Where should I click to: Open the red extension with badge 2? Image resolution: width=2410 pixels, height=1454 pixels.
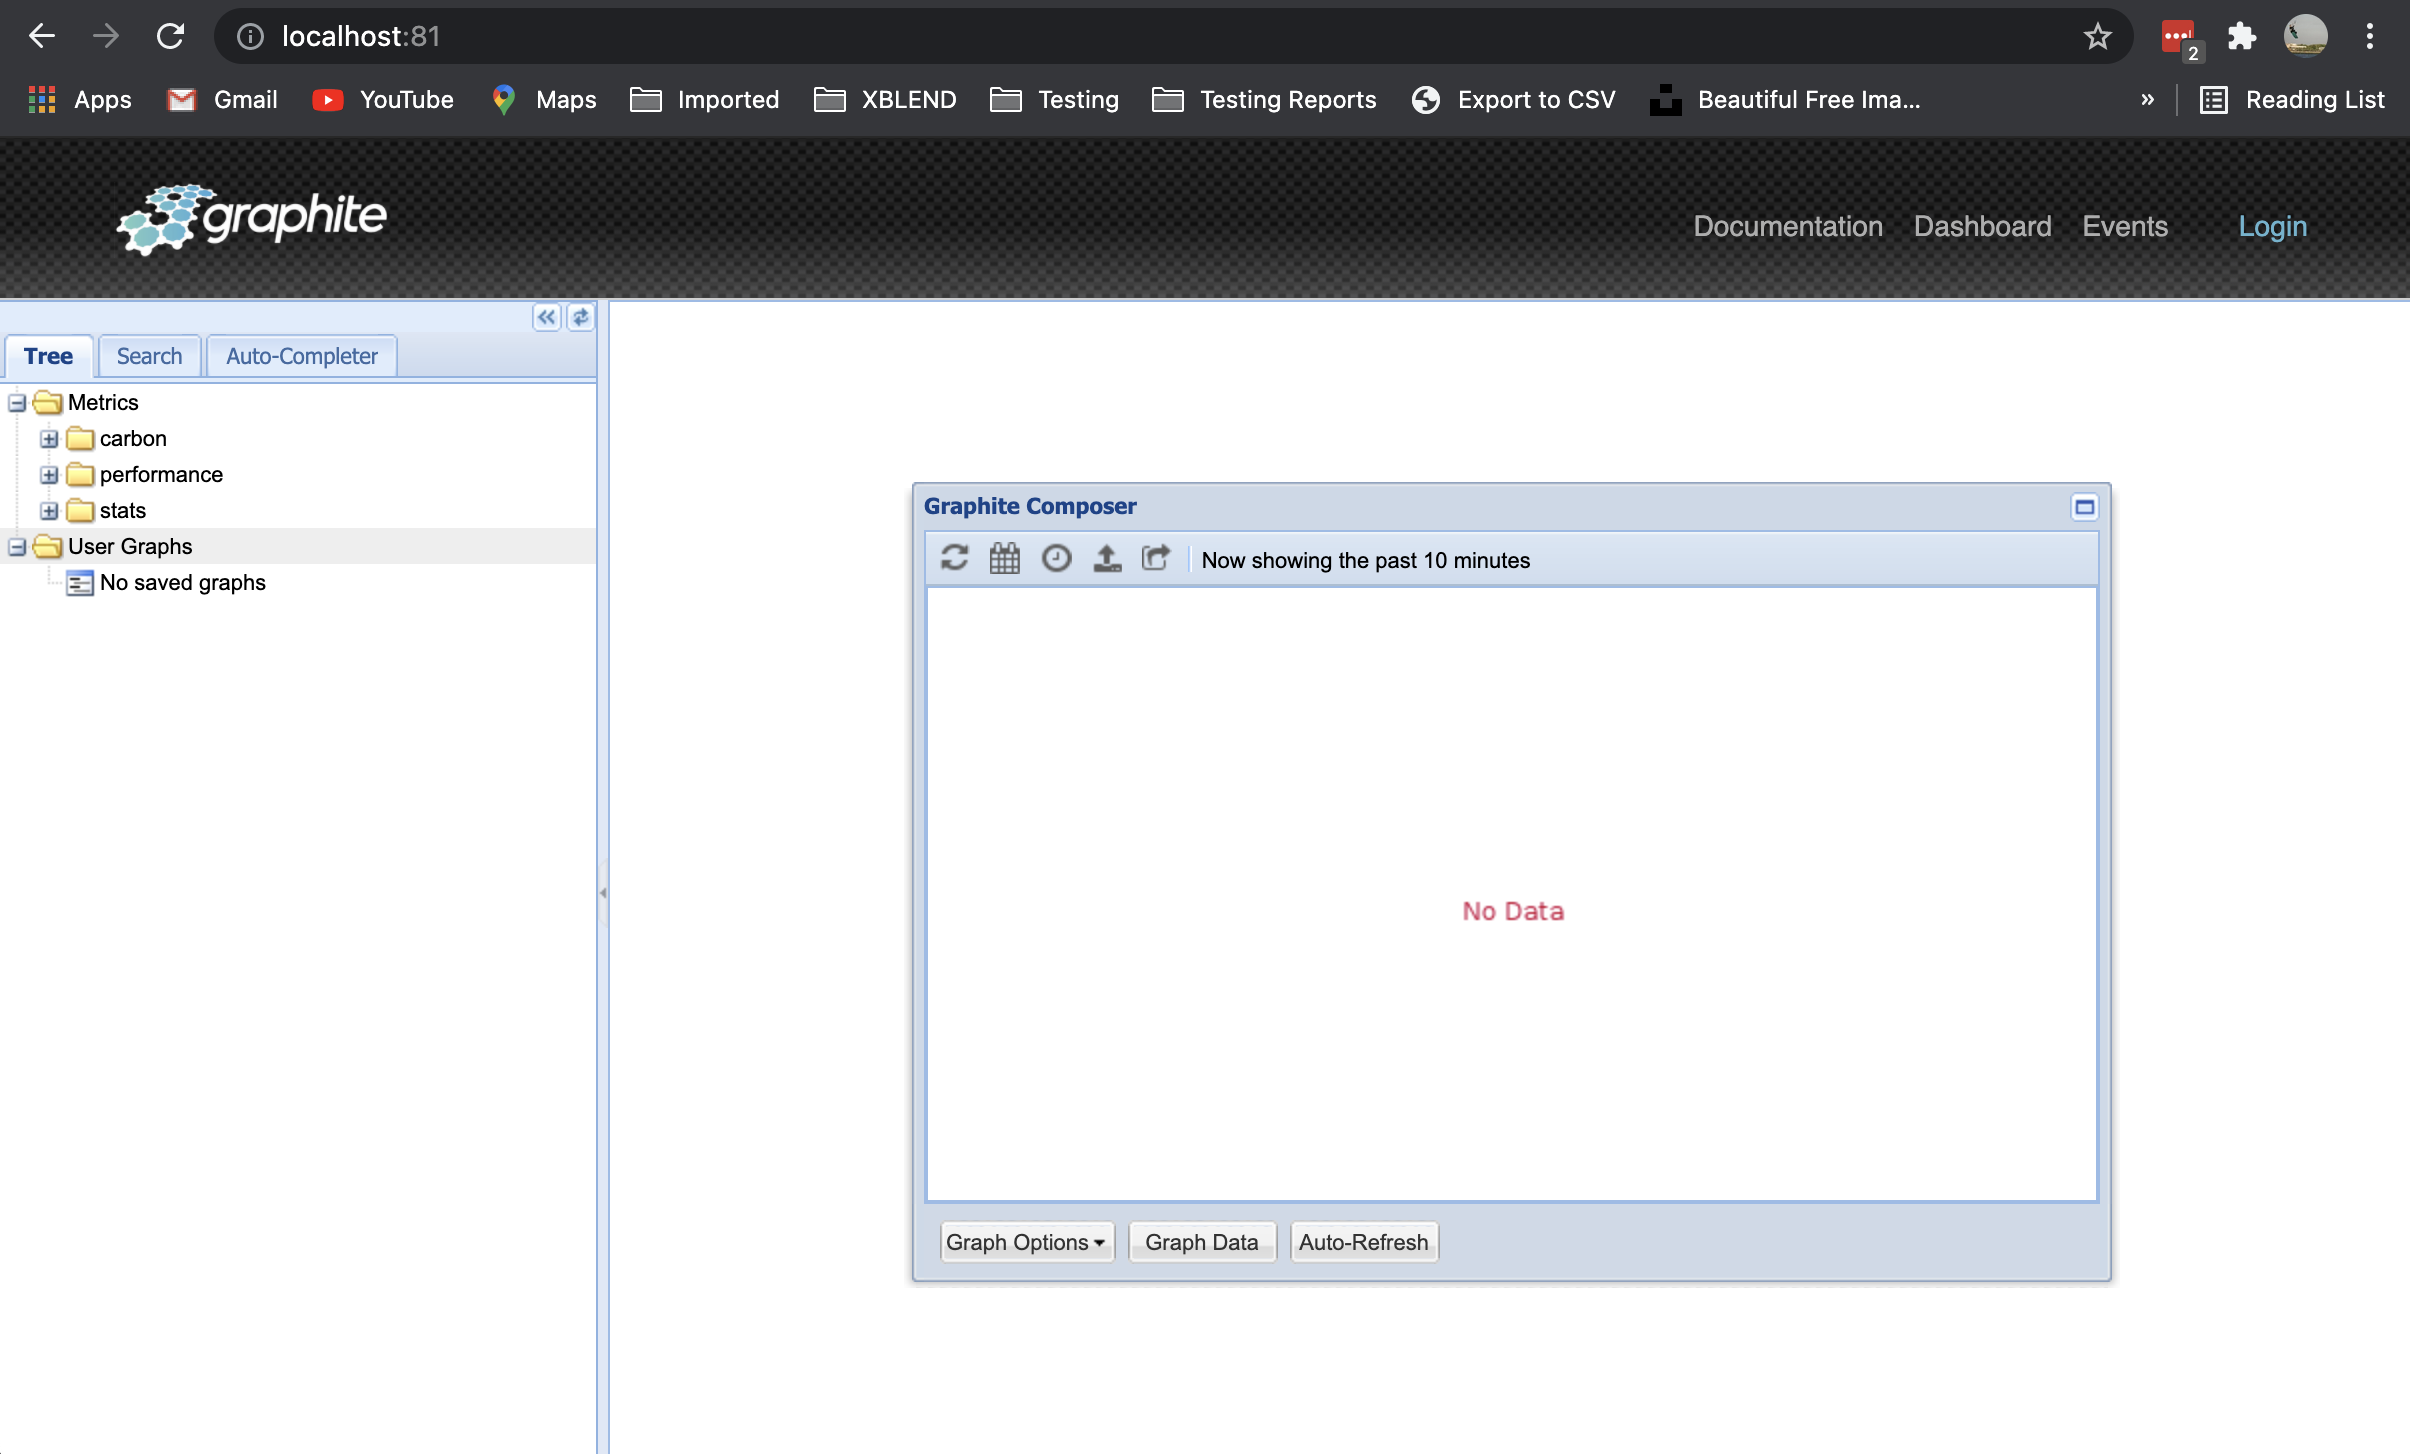tap(2180, 39)
